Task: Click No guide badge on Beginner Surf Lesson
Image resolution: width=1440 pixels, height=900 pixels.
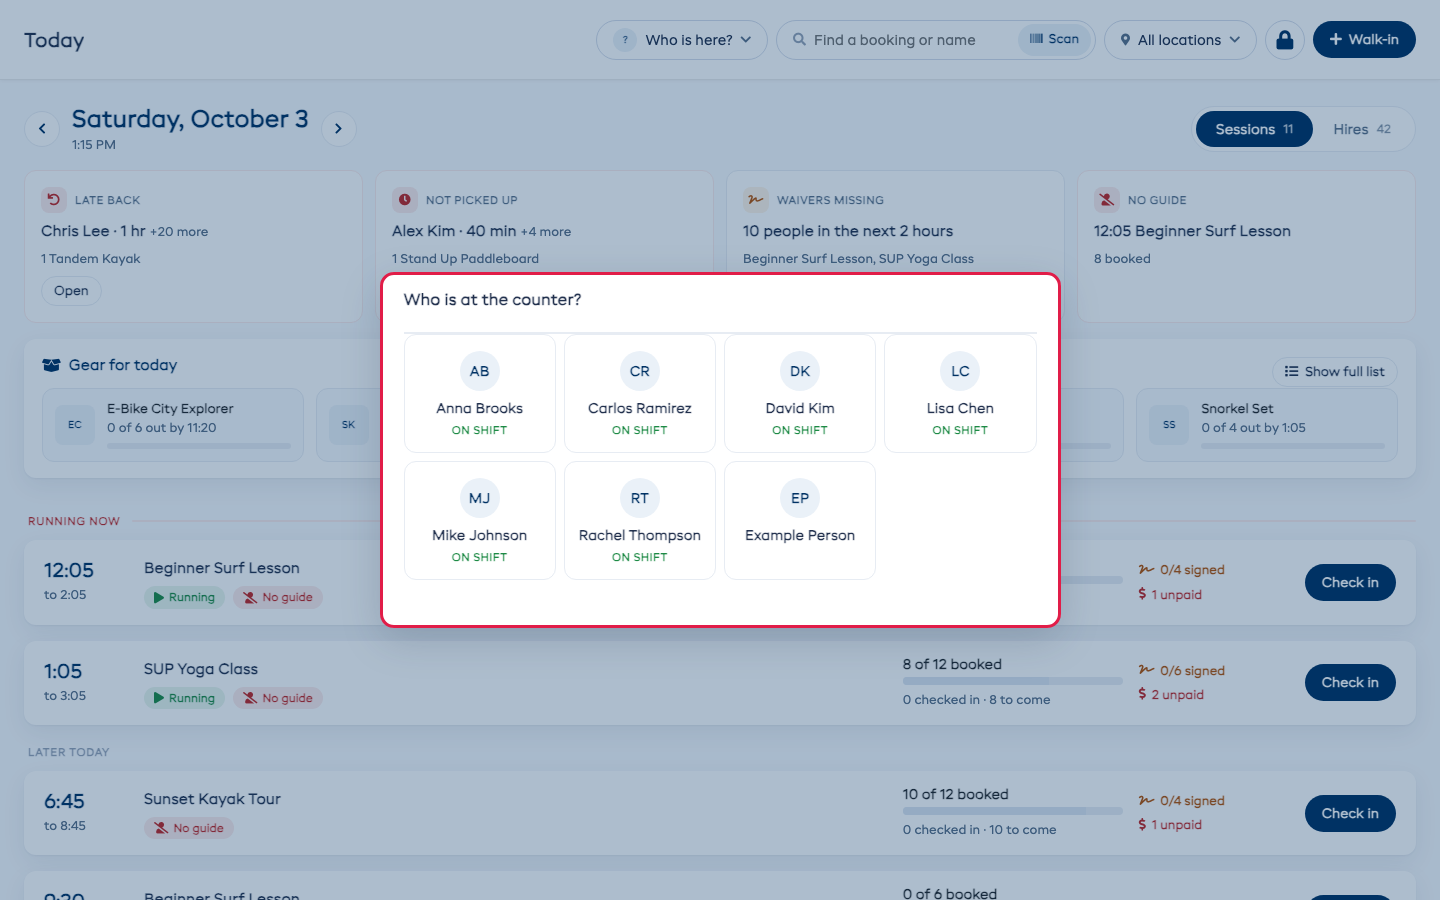Action: [x=278, y=598]
